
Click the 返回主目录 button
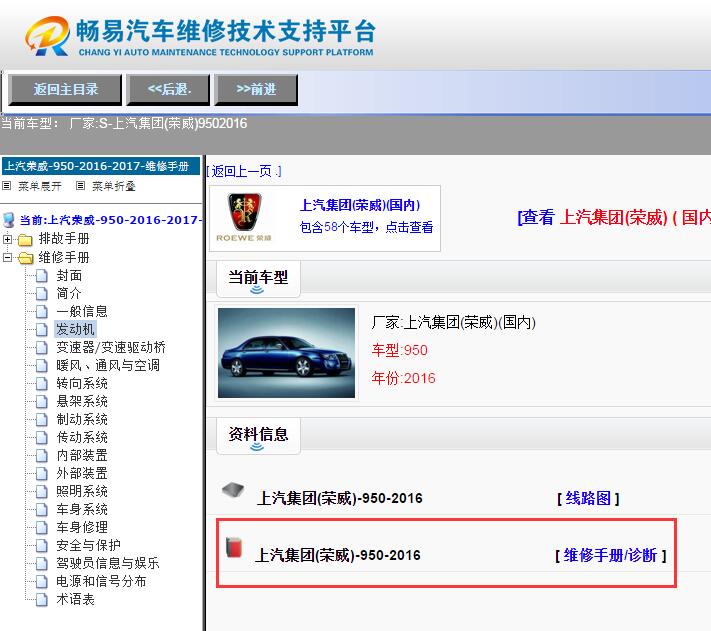tap(65, 89)
